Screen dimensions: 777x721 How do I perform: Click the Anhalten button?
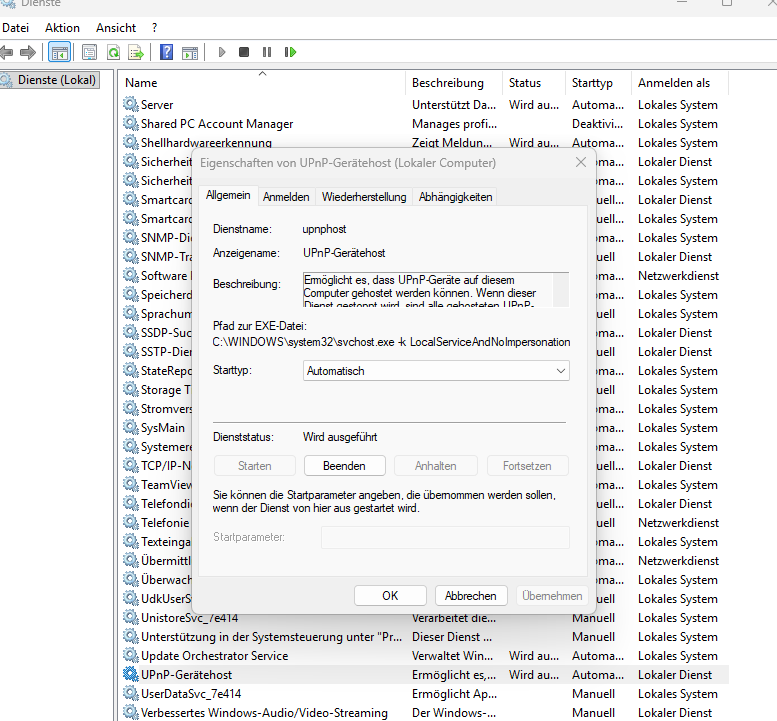(436, 466)
